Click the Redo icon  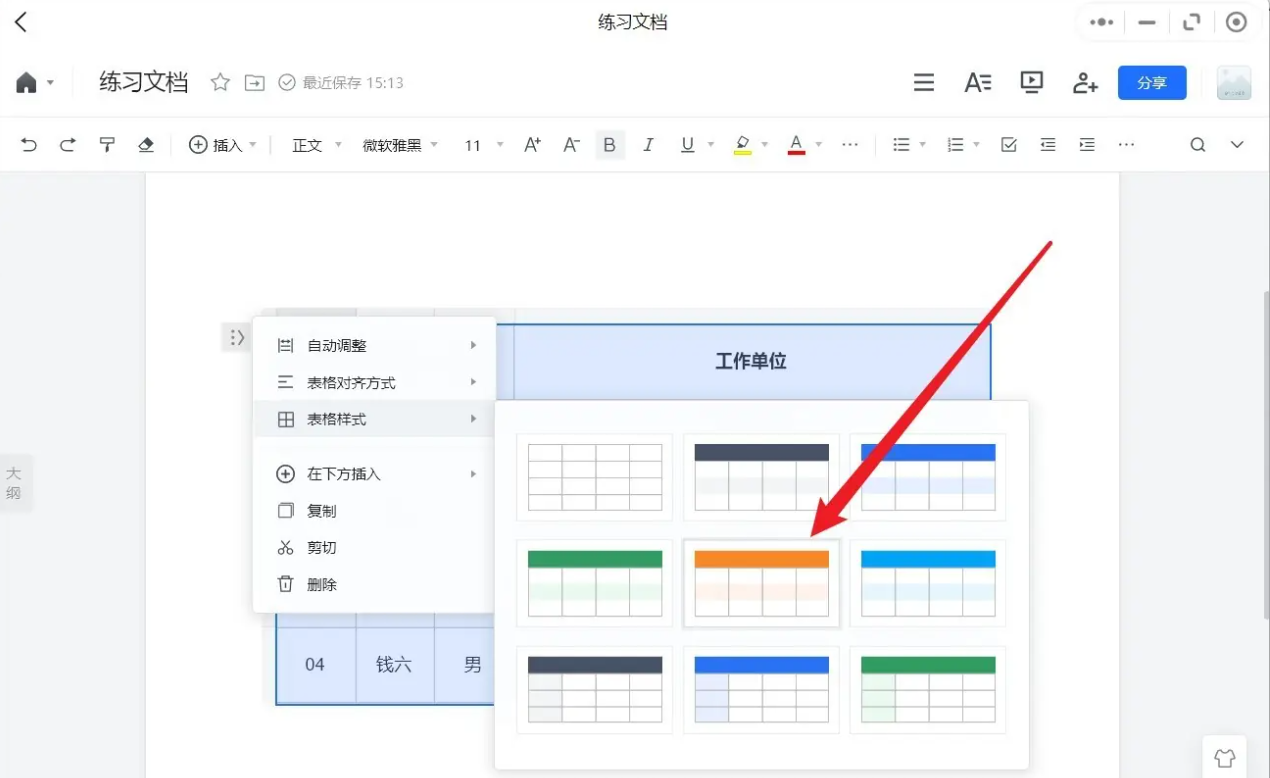67,144
